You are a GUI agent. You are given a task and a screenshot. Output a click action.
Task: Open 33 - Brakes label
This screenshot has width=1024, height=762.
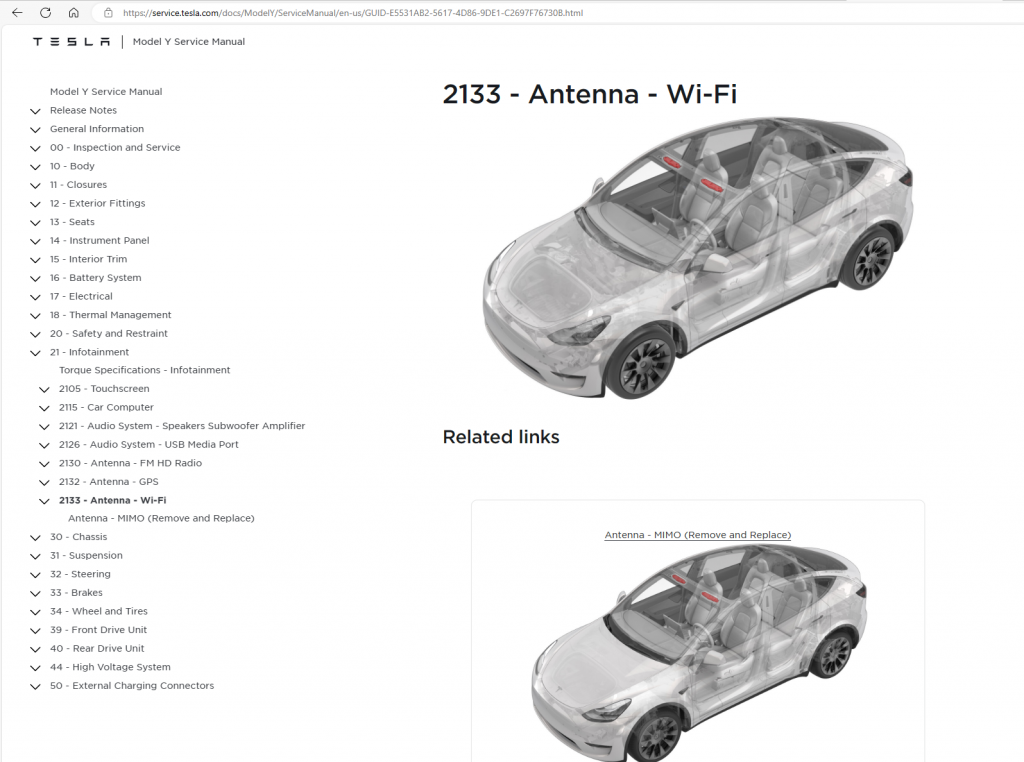point(76,592)
